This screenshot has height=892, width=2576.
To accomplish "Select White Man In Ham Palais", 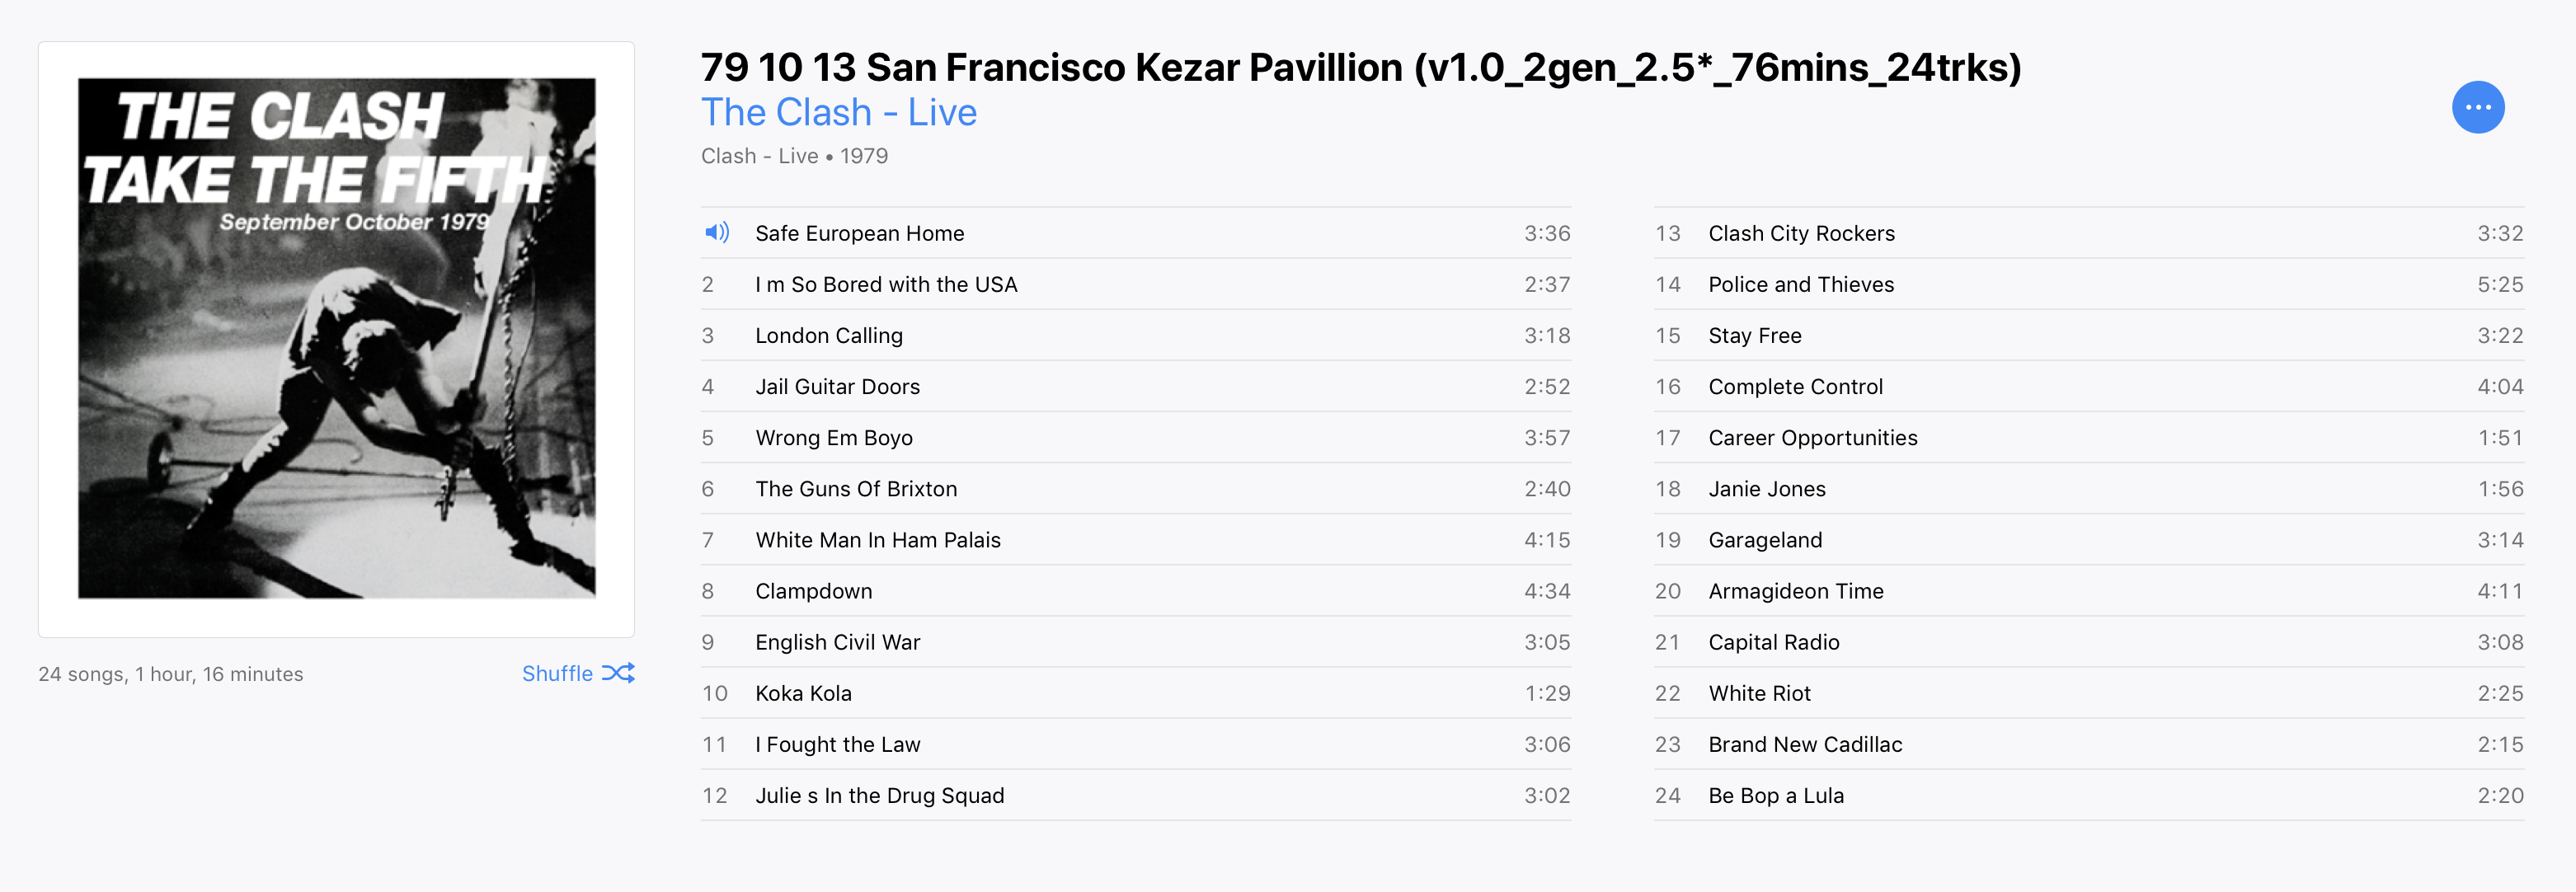I will coord(1135,539).
